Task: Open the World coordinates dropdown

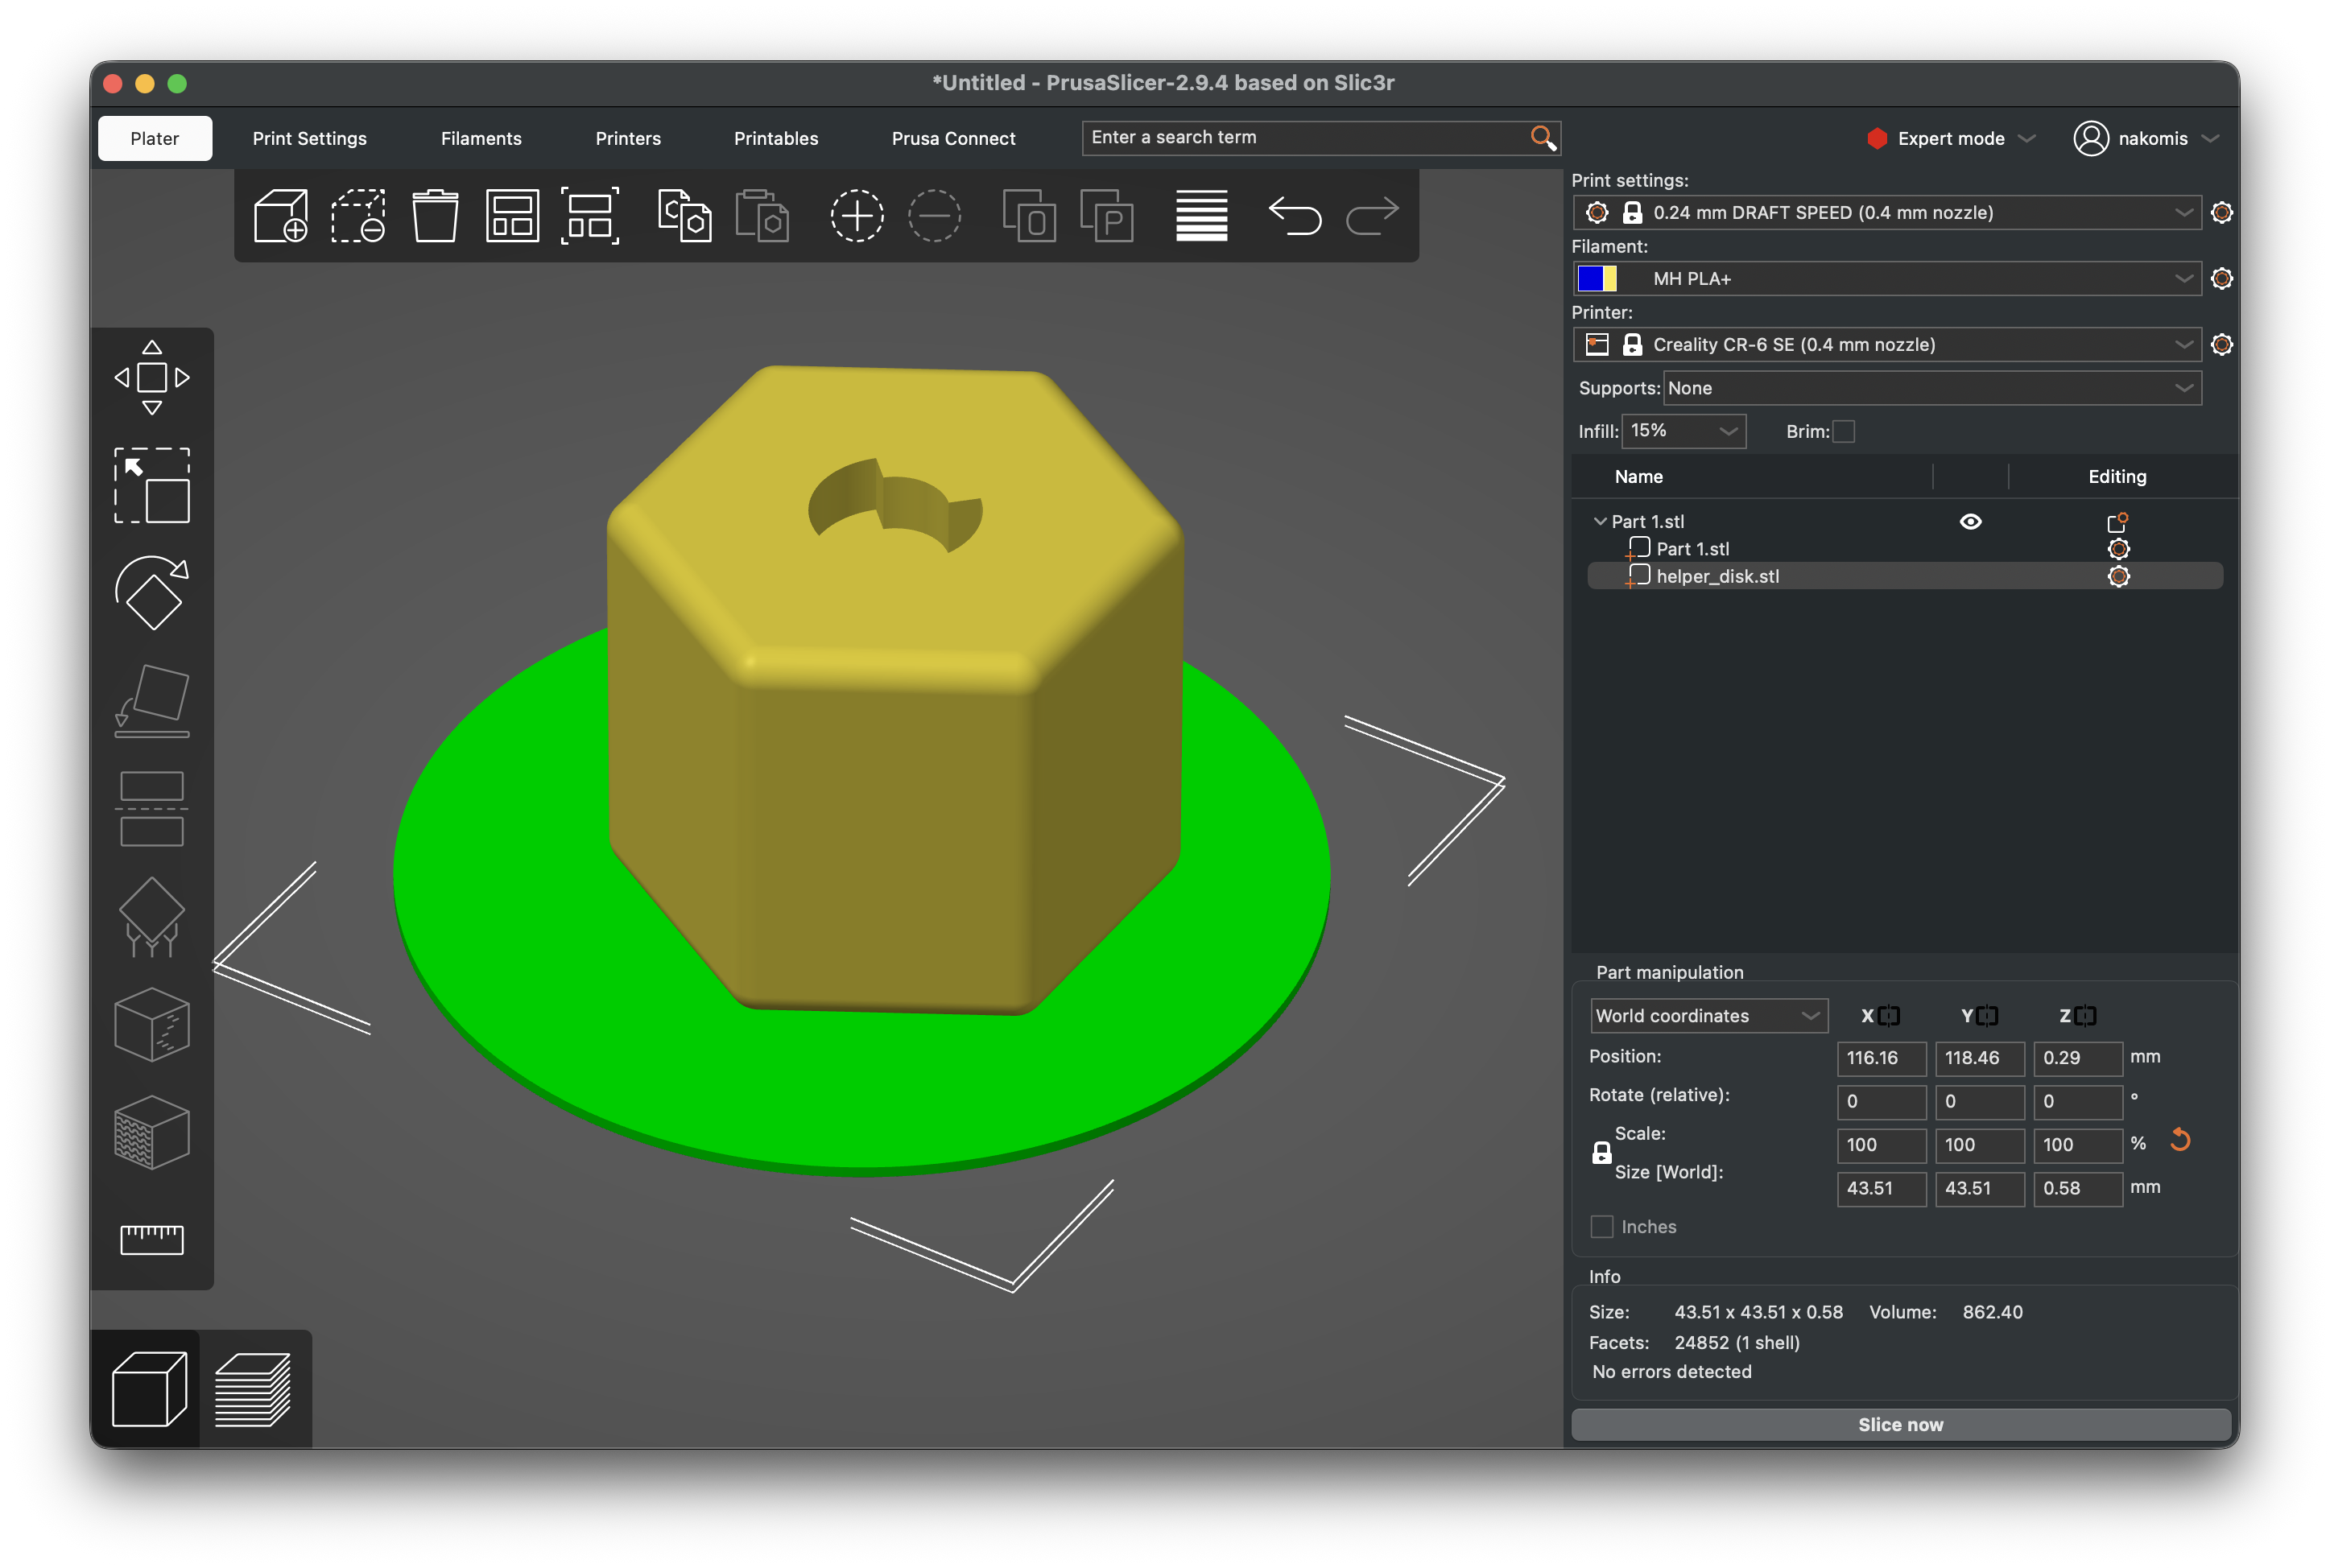Action: click(1708, 1016)
